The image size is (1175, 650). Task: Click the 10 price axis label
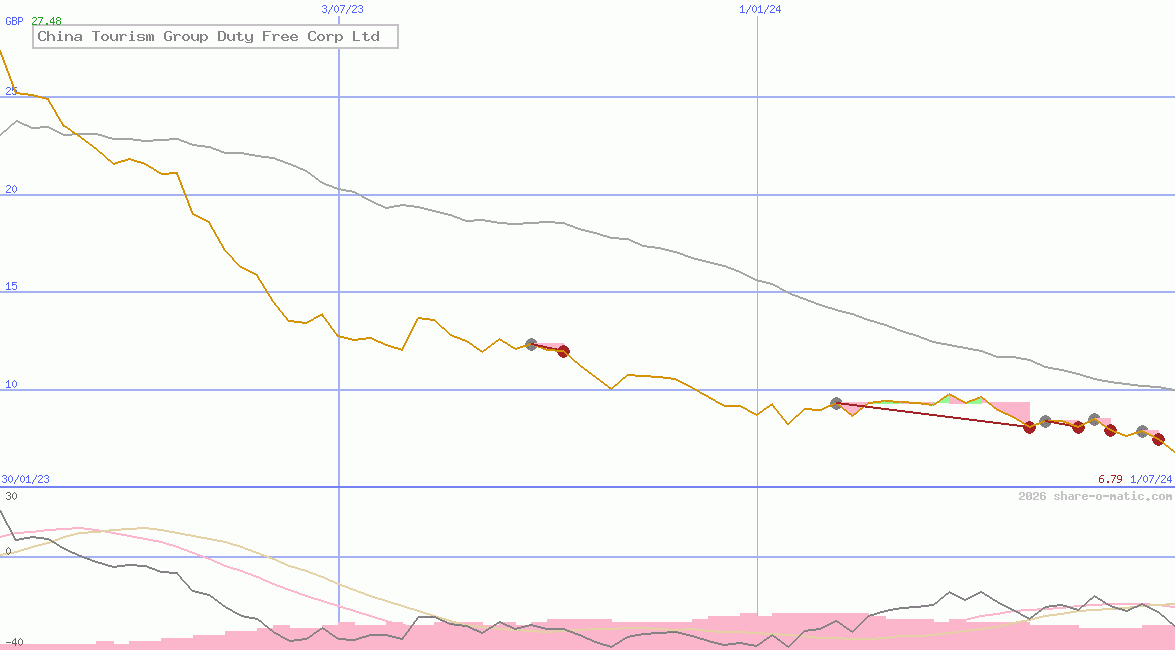[11, 385]
